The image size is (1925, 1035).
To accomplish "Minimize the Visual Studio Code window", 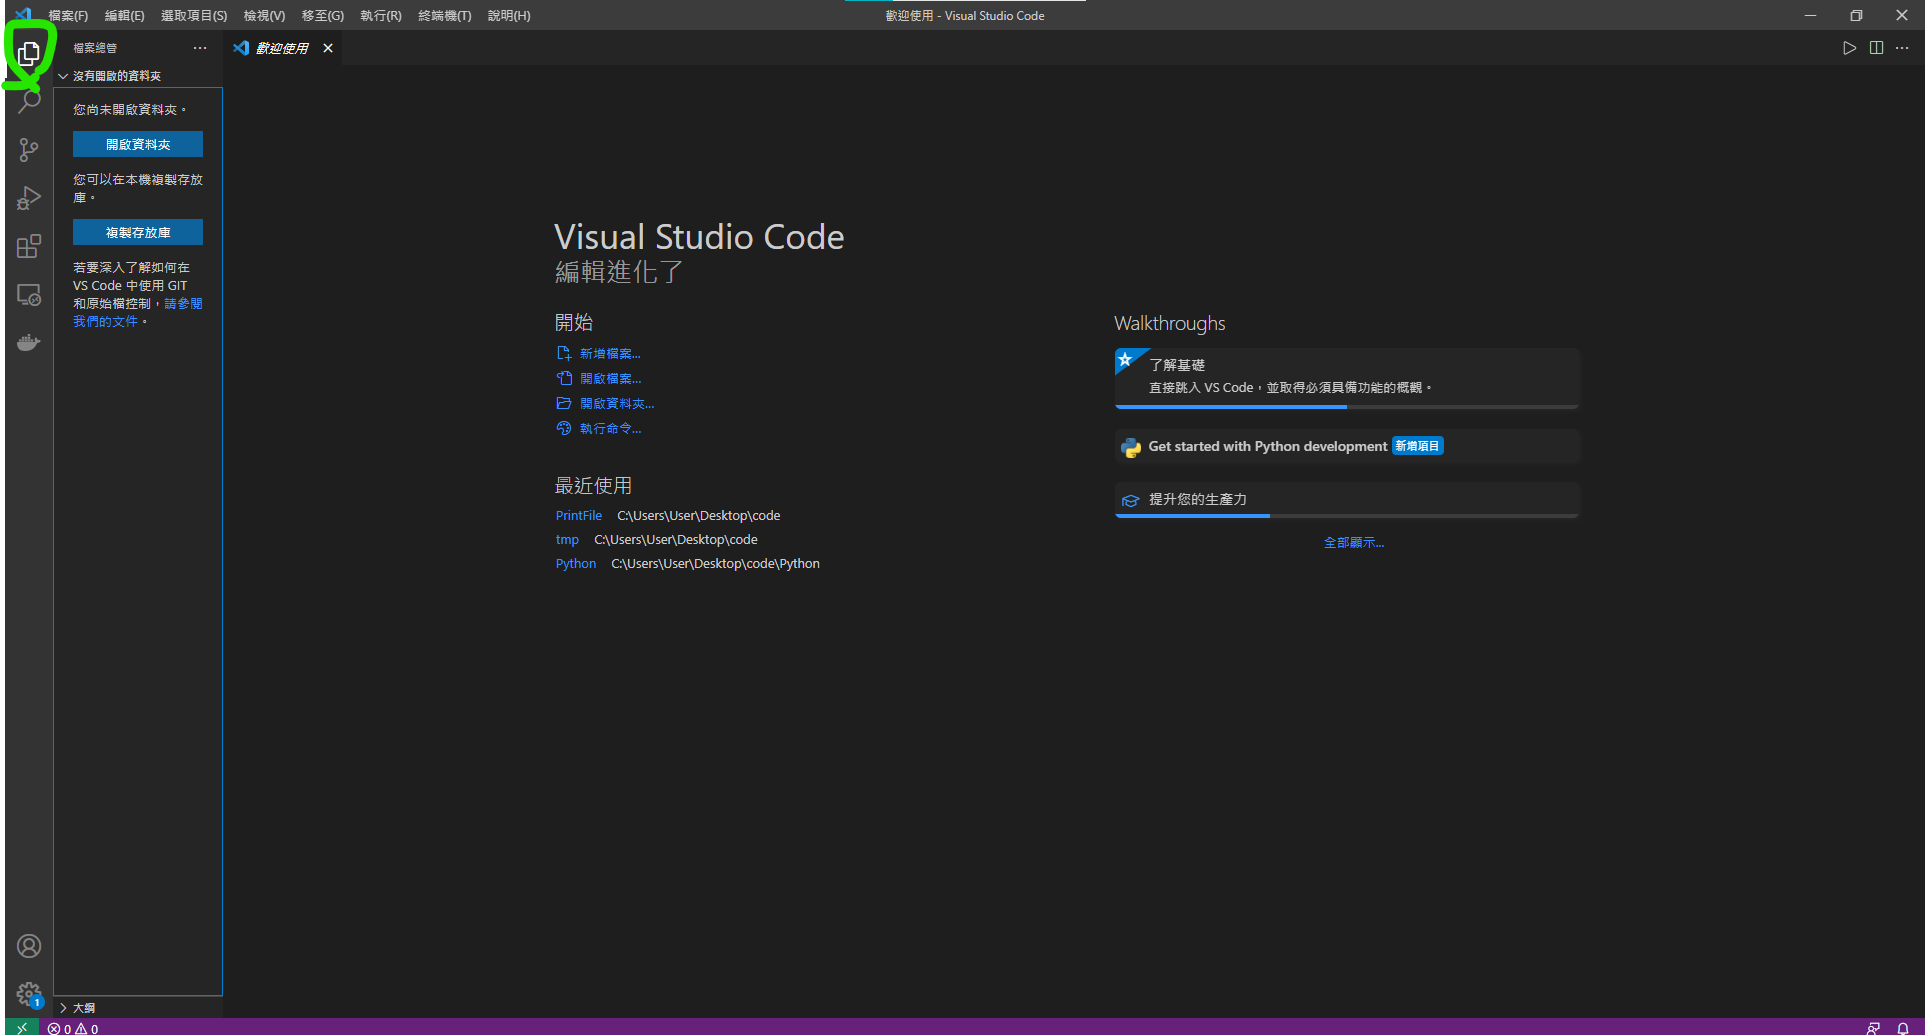I will click(x=1810, y=15).
